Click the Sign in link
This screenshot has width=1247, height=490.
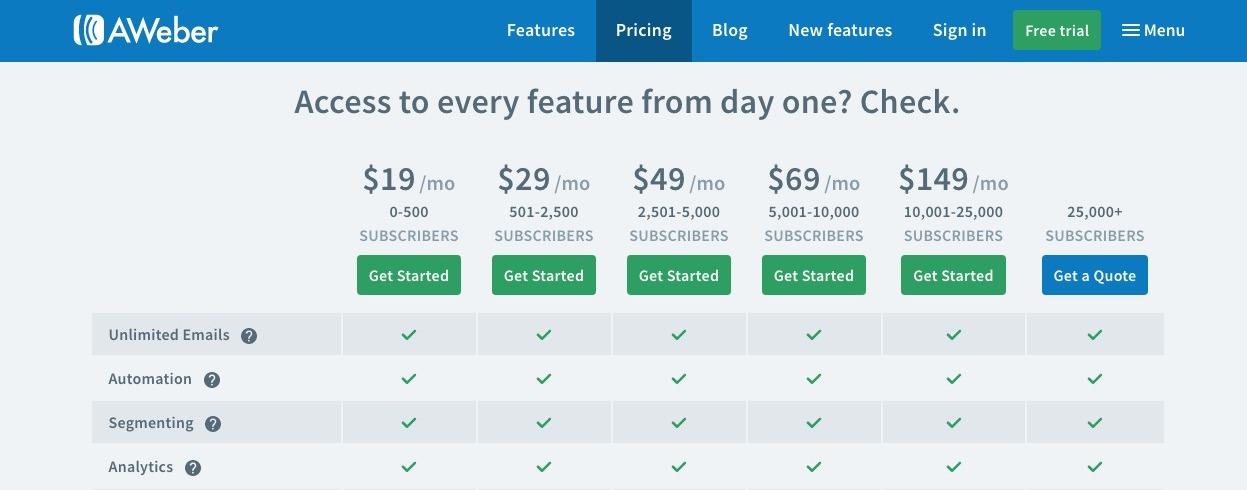(959, 31)
